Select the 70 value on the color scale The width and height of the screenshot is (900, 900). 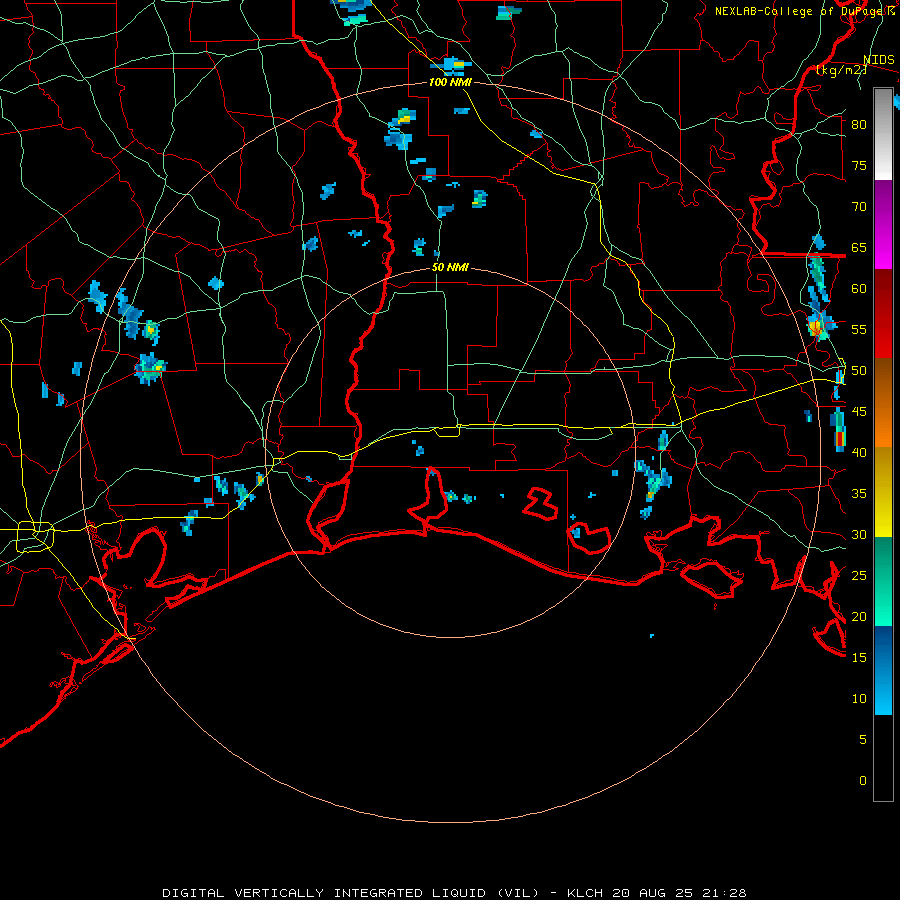pos(859,207)
